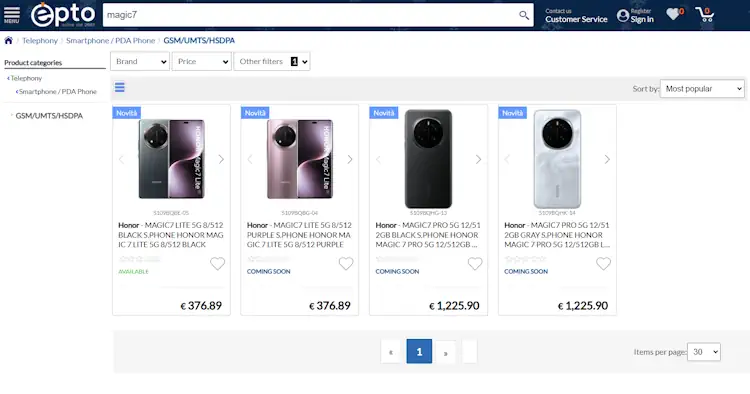Open MAGIC7 LITE 5G 8/512 PURPLE title
Viewport: 750px width, 394px height.
299,235
